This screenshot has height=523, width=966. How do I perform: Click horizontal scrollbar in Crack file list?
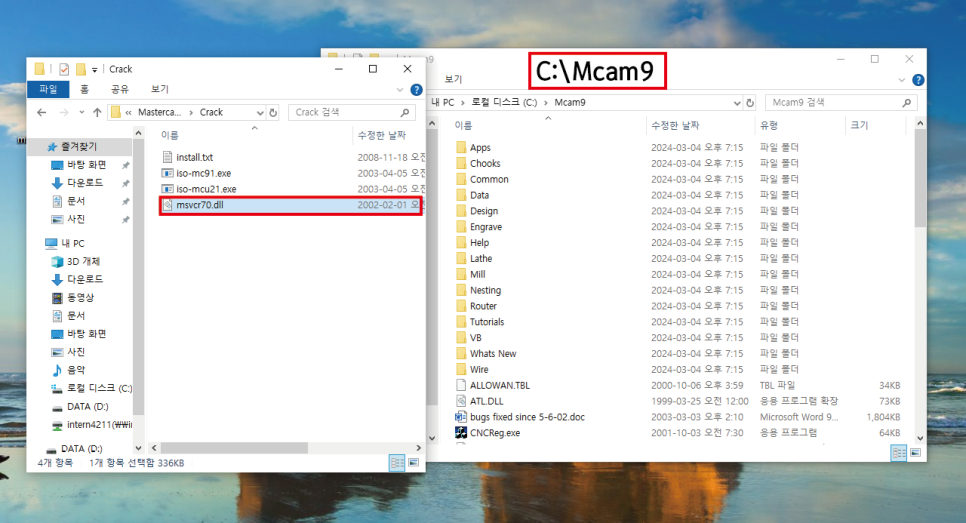[234, 448]
